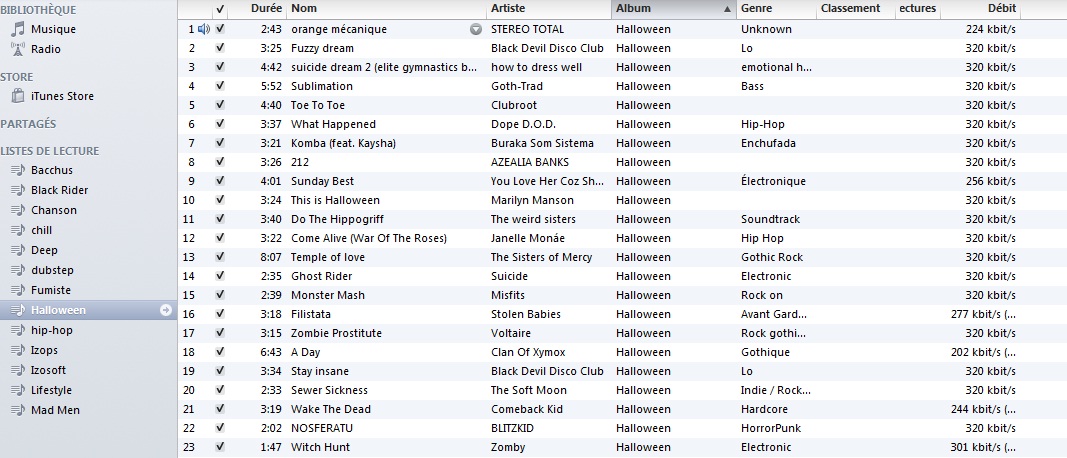Image resolution: width=1067 pixels, height=458 pixels.
Task: Click the PARTAGÉS sidebar section header
Action: (29, 124)
